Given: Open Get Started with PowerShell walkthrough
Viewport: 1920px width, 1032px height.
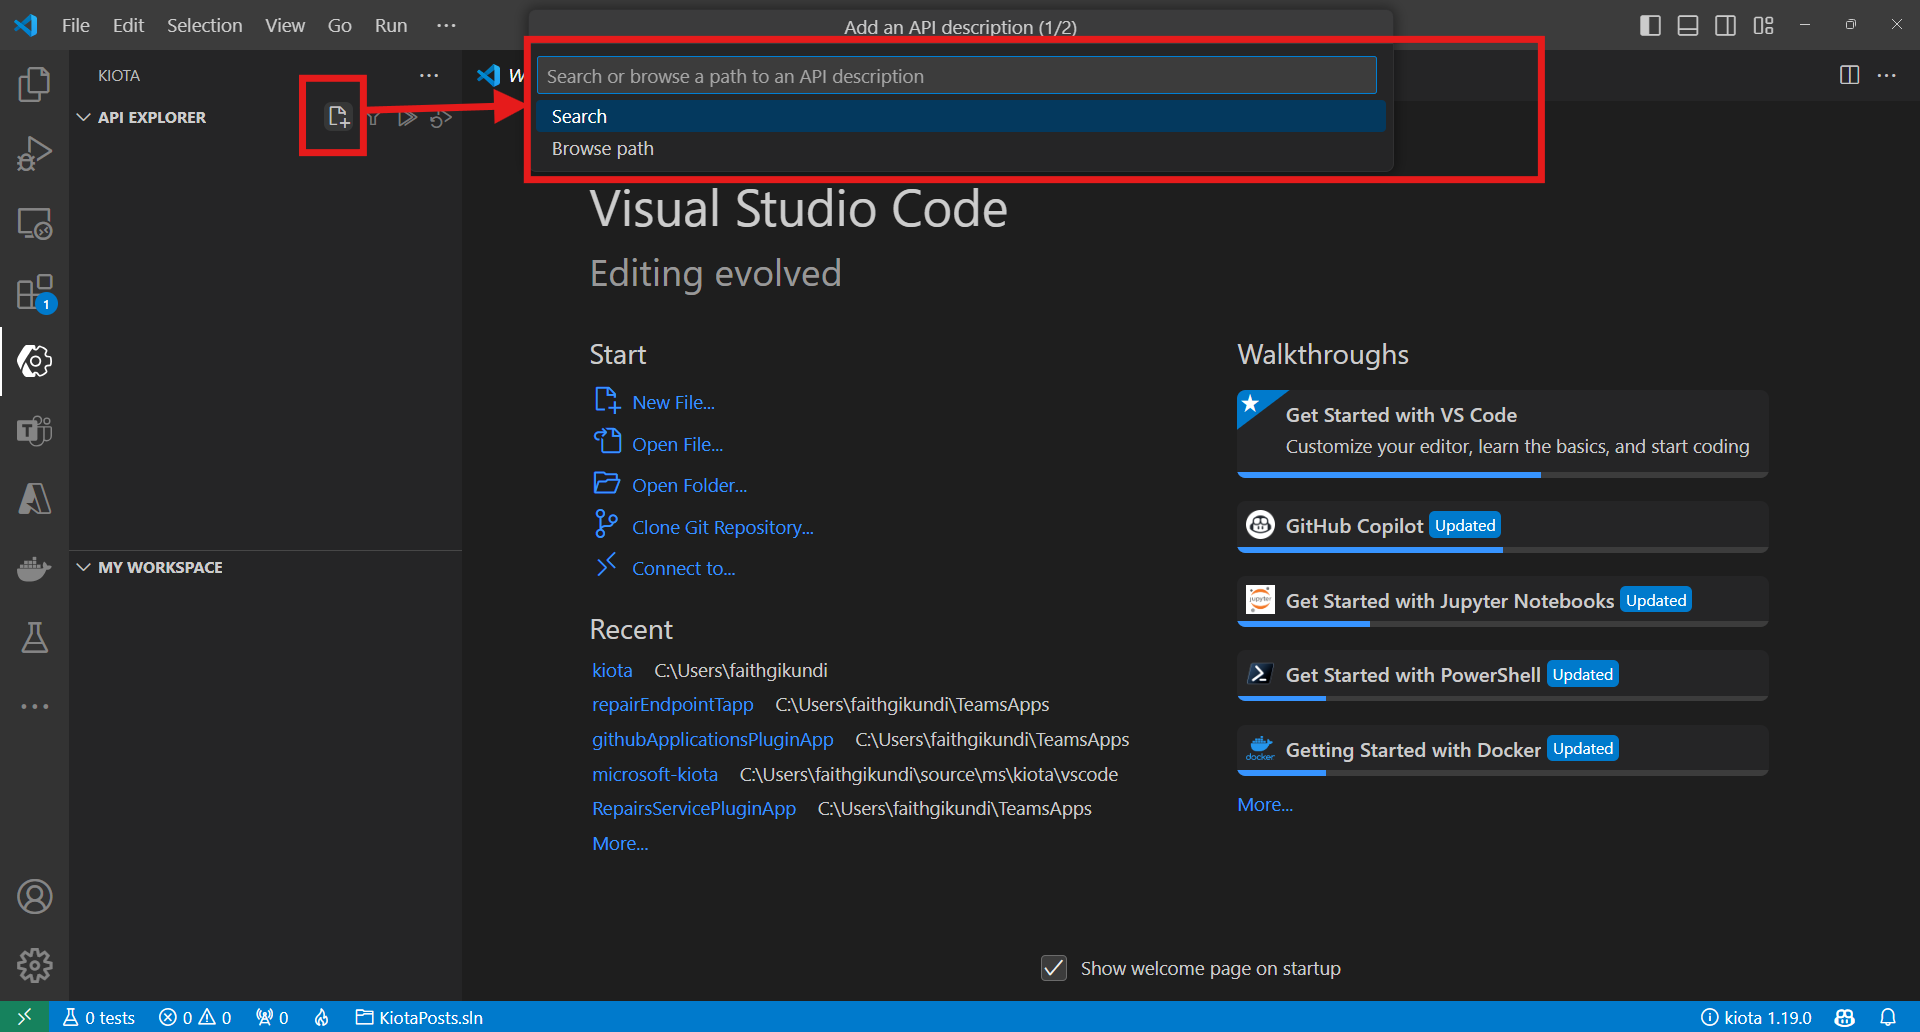Looking at the screenshot, I should pyautogui.click(x=1502, y=675).
